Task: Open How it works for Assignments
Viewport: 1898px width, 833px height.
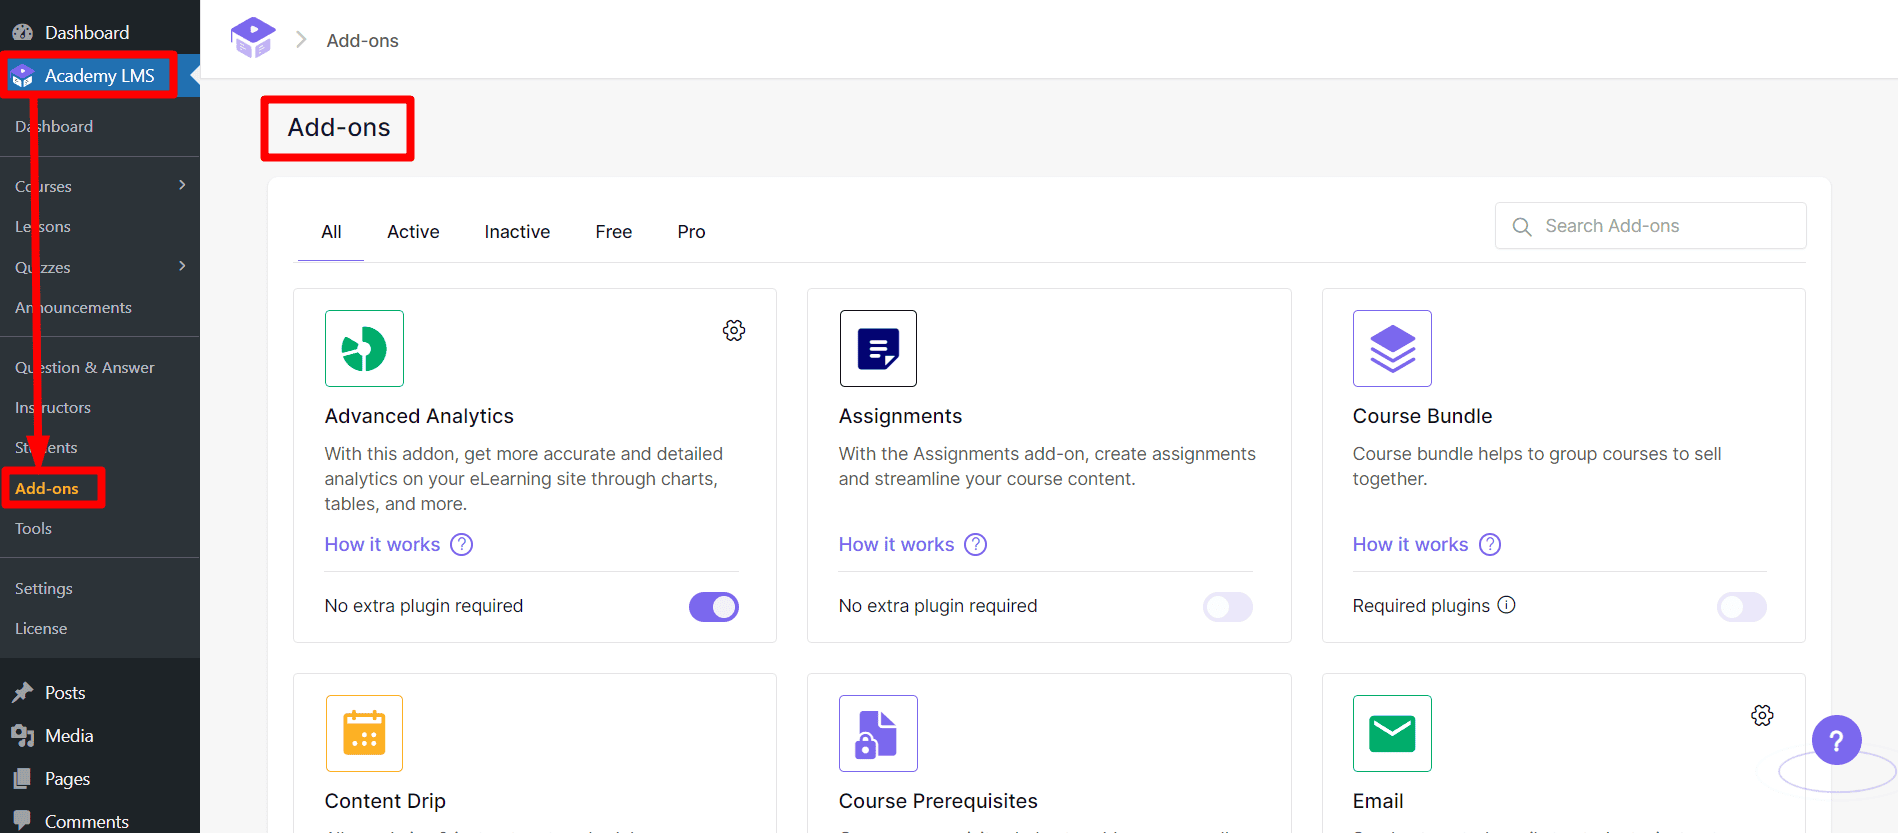Action: [x=896, y=545]
